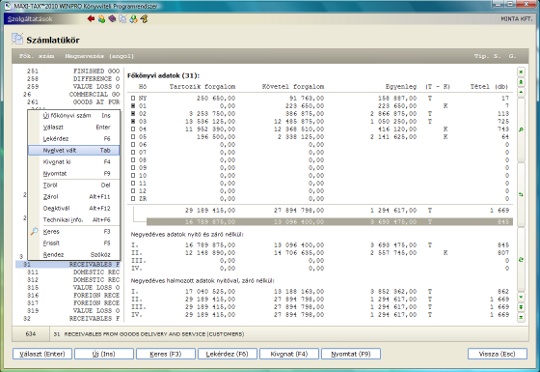540x372 pixels.
Task: Select Technikai info in context menu
Action: pyautogui.click(x=74, y=220)
